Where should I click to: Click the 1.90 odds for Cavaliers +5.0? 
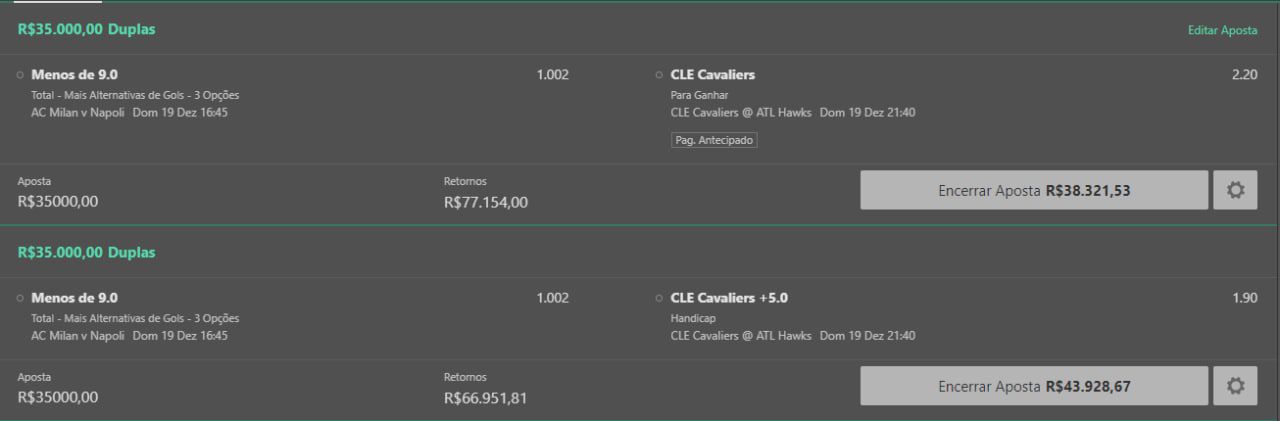(1245, 298)
